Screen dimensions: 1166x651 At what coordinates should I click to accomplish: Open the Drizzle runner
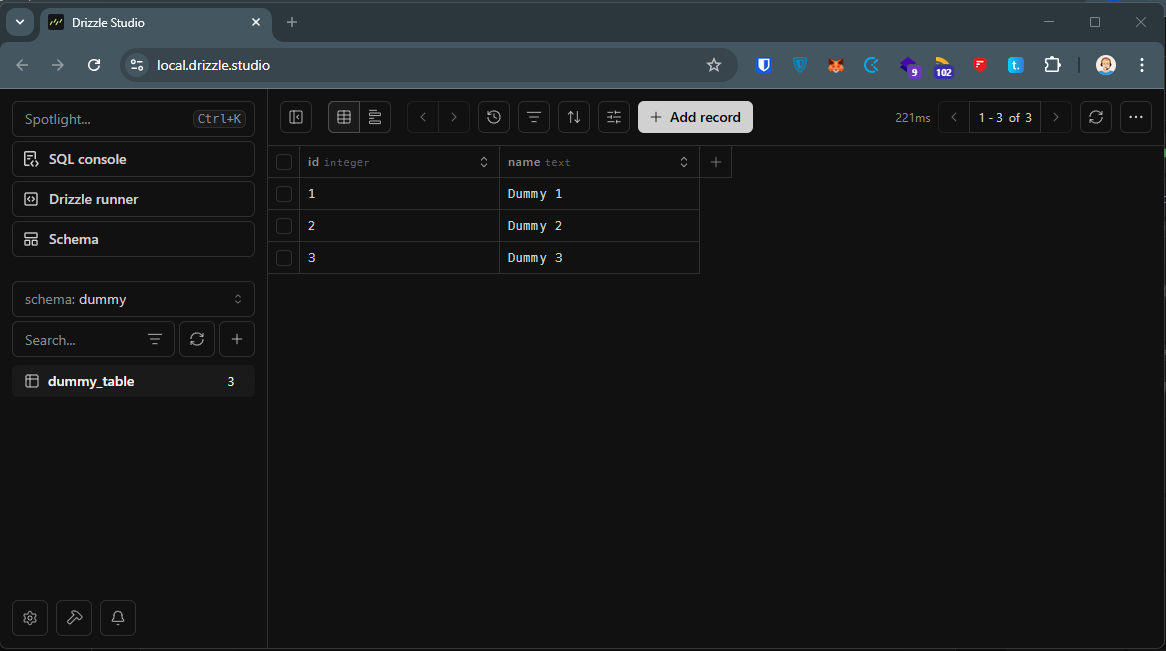click(x=133, y=199)
